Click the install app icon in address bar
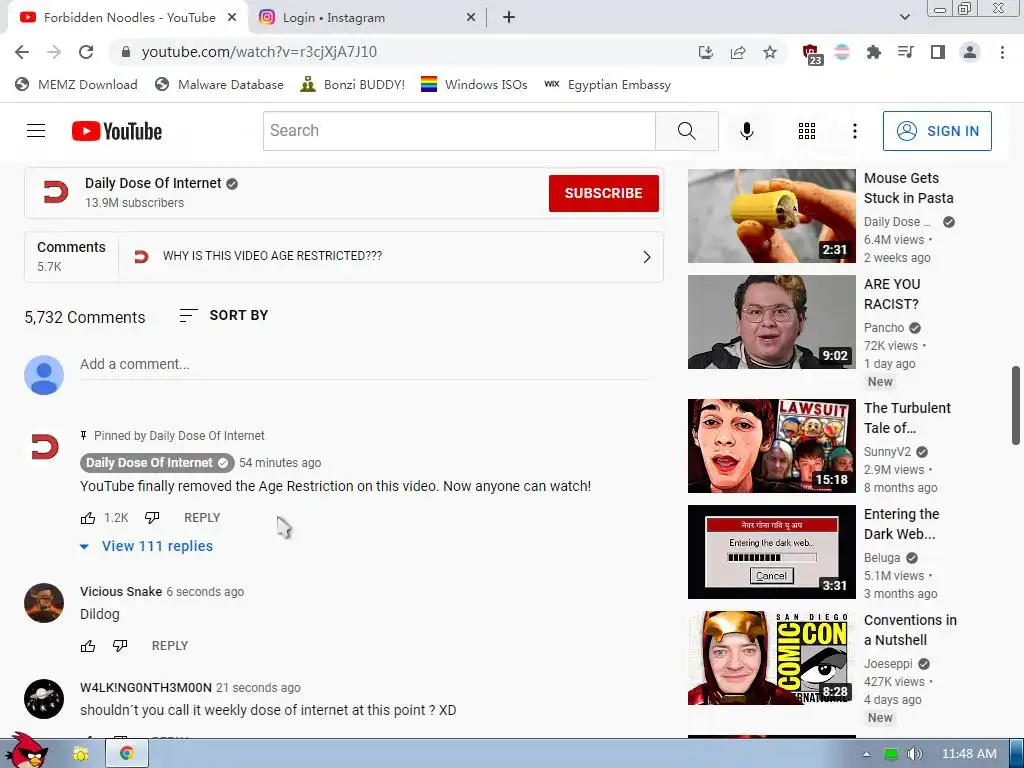 [705, 52]
